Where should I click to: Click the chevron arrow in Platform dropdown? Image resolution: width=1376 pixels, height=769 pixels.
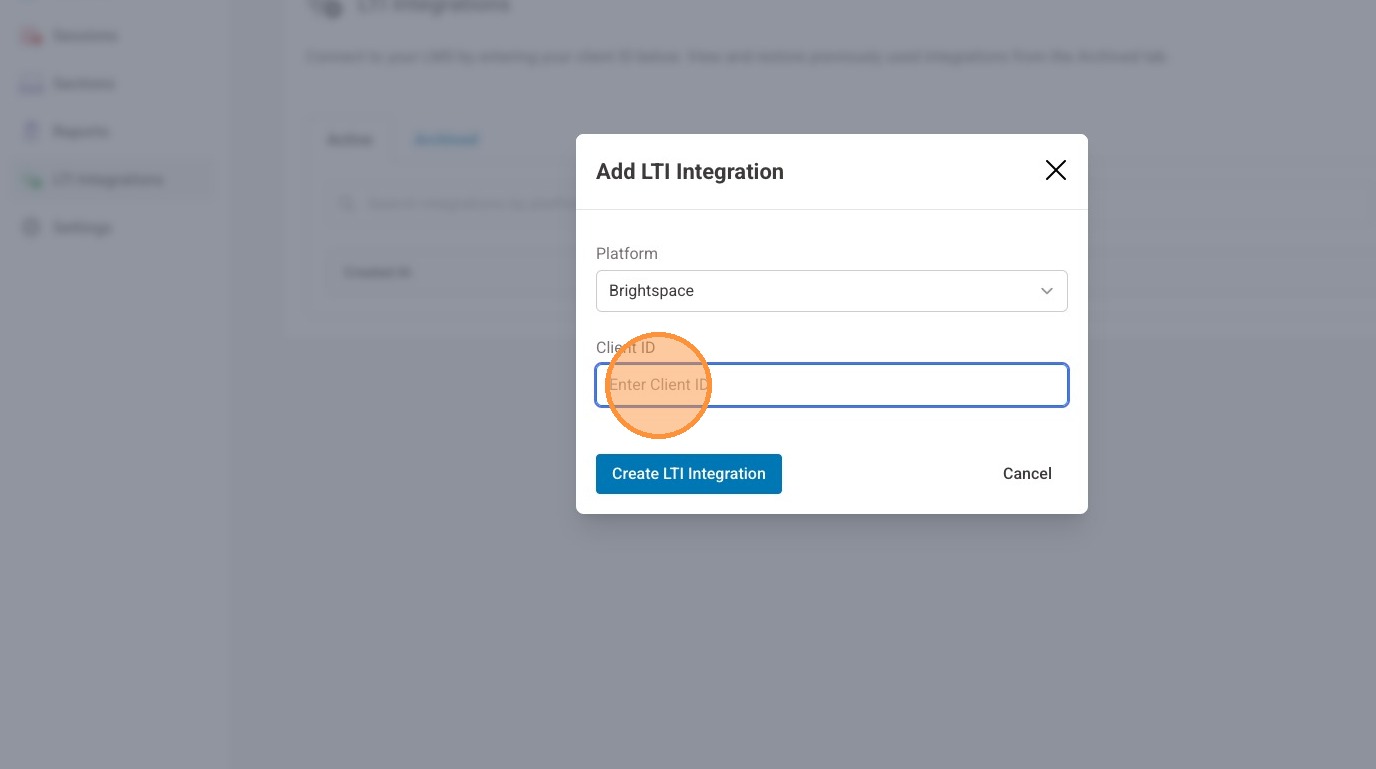[1046, 291]
